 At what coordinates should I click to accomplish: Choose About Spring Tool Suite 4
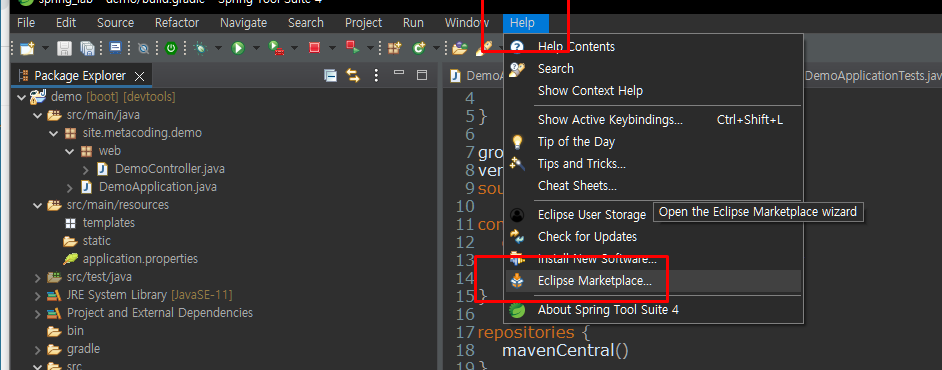pyautogui.click(x=654, y=310)
